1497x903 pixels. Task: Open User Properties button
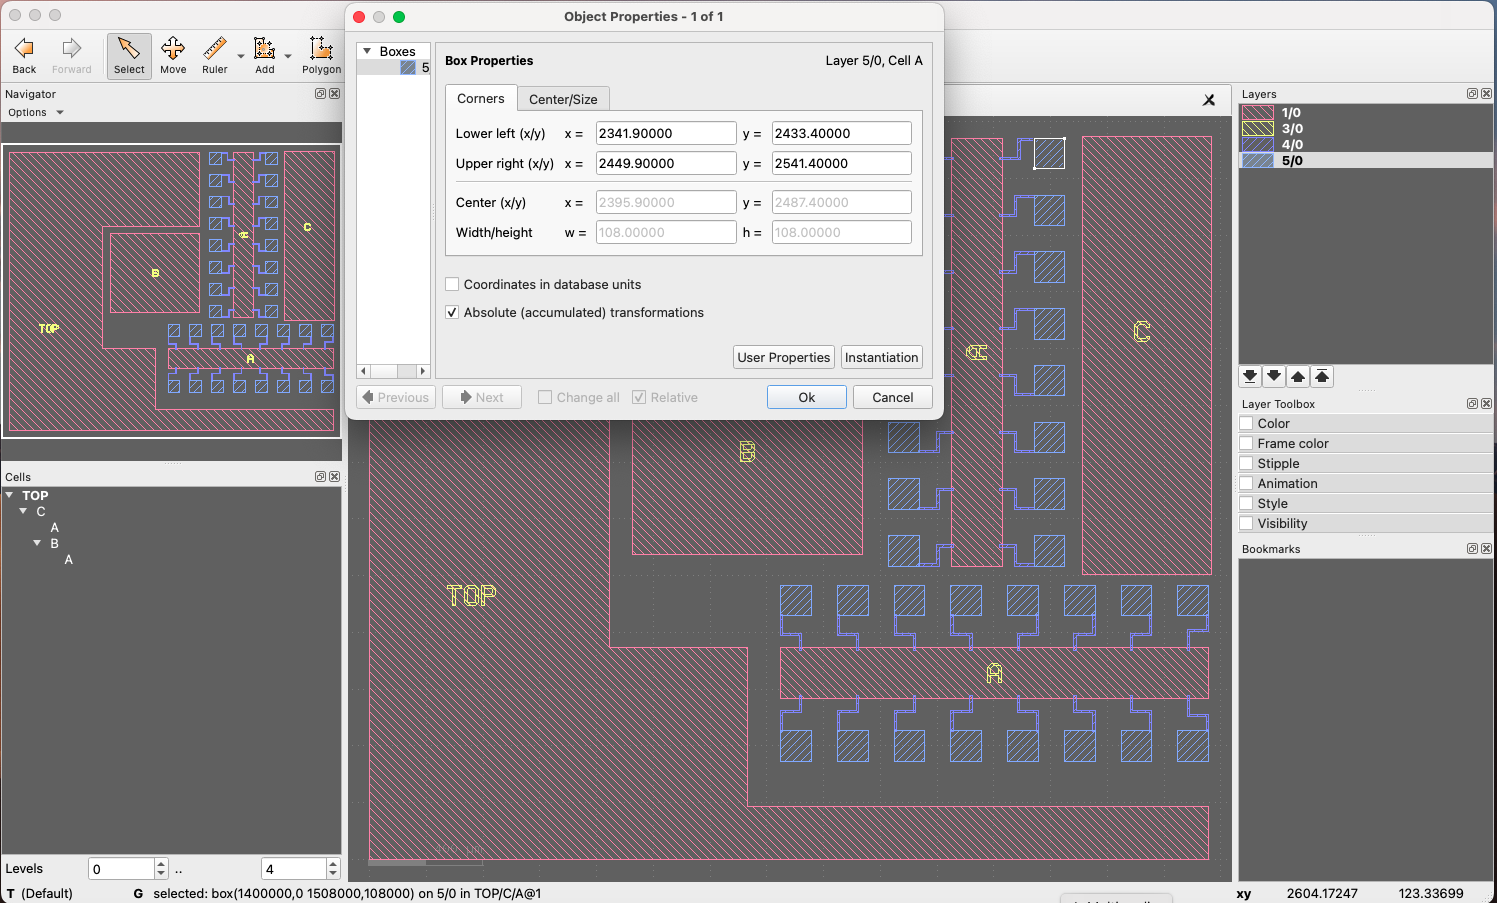coord(784,358)
